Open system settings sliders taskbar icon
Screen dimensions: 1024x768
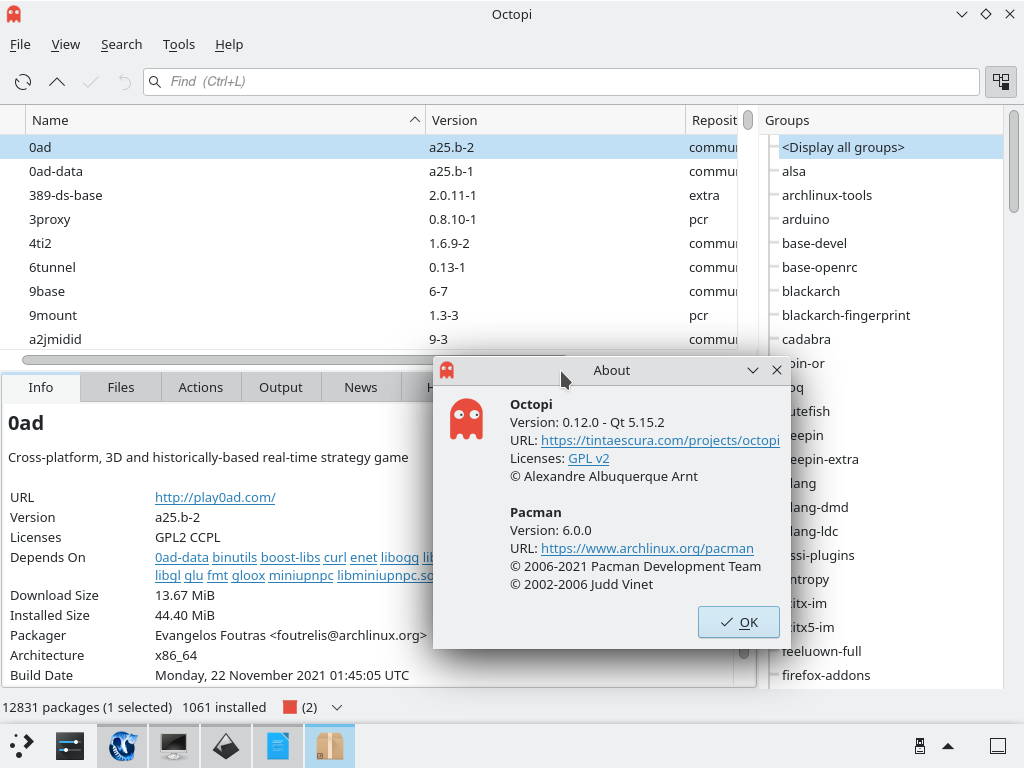pos(70,746)
